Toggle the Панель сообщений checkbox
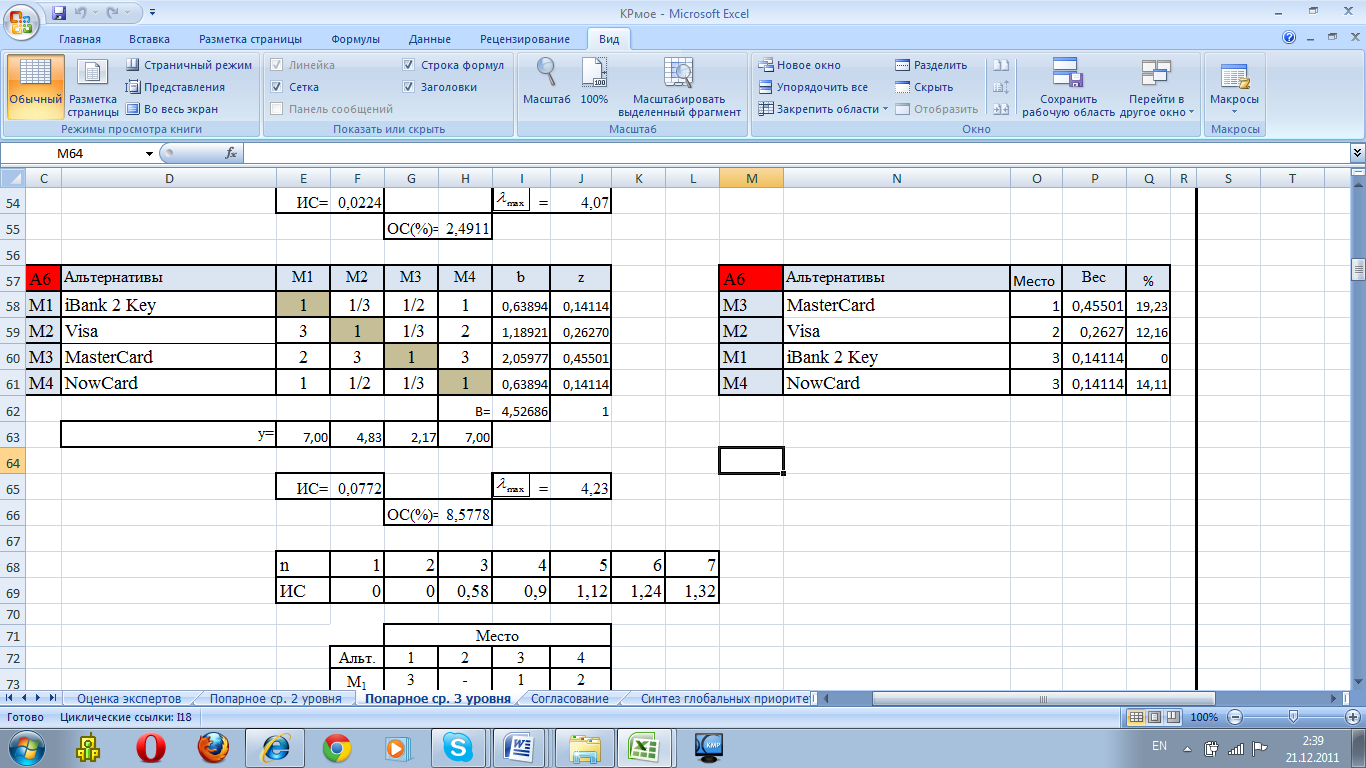1366x768 pixels. (x=278, y=109)
